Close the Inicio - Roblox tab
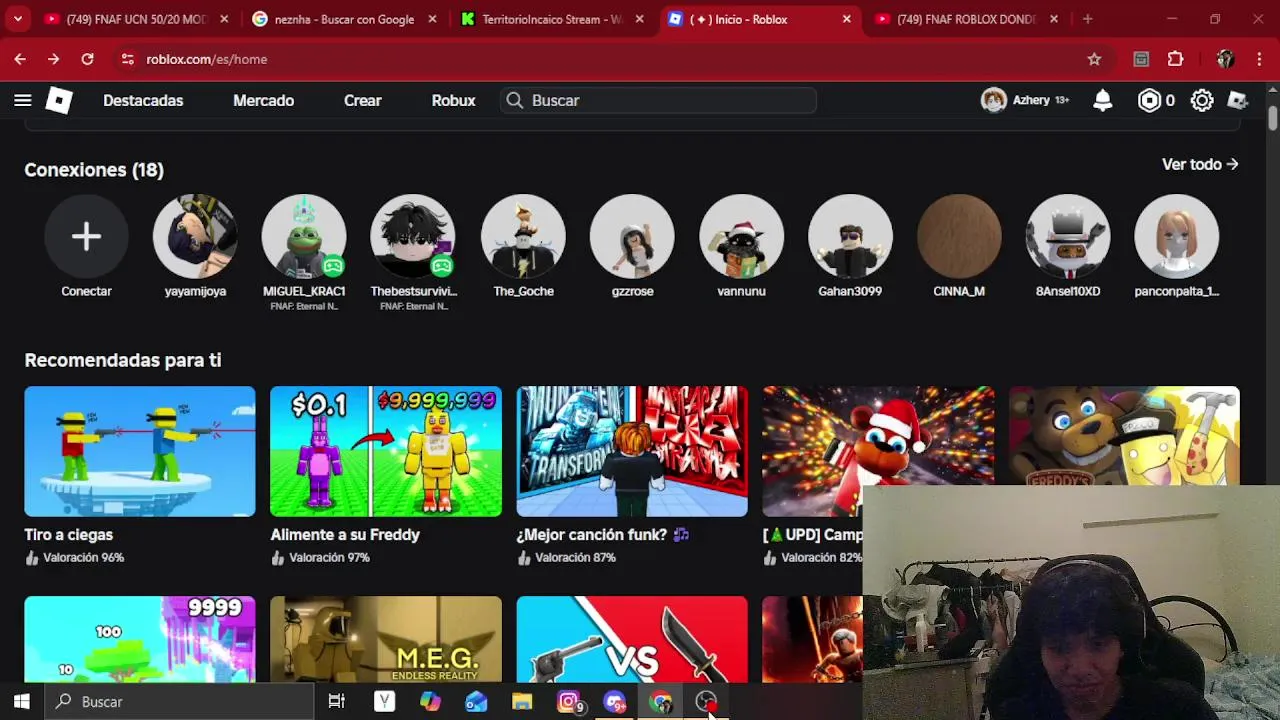The width and height of the screenshot is (1280, 720). pos(847,19)
